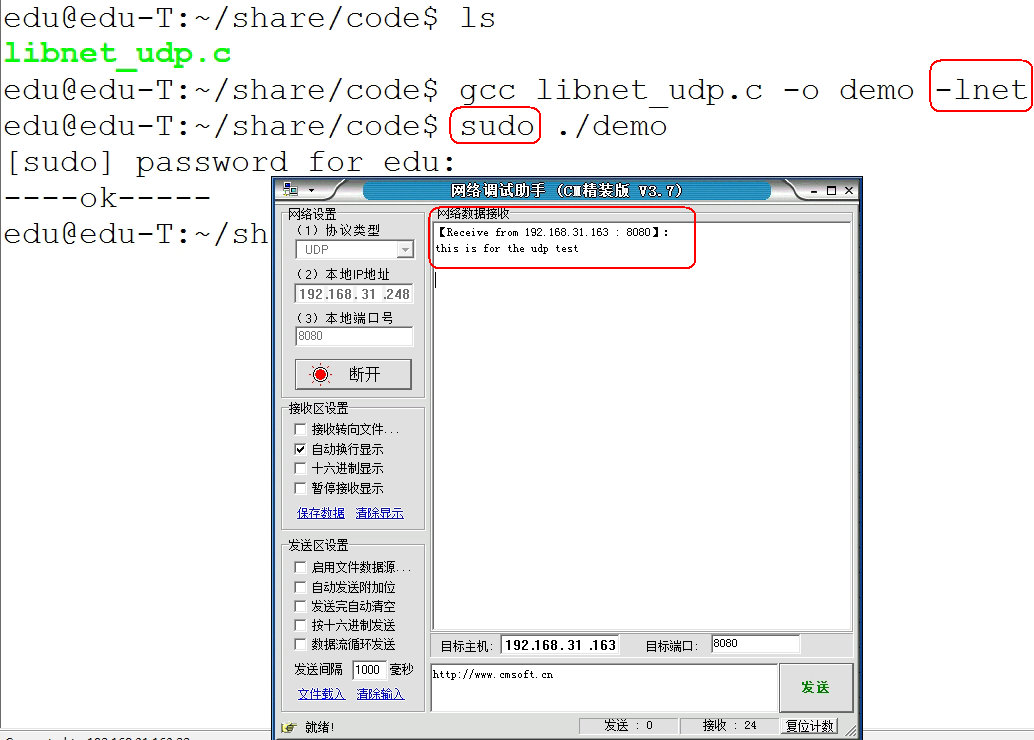Click the send interval field showing 1000
This screenshot has width=1034, height=740.
tap(368, 669)
